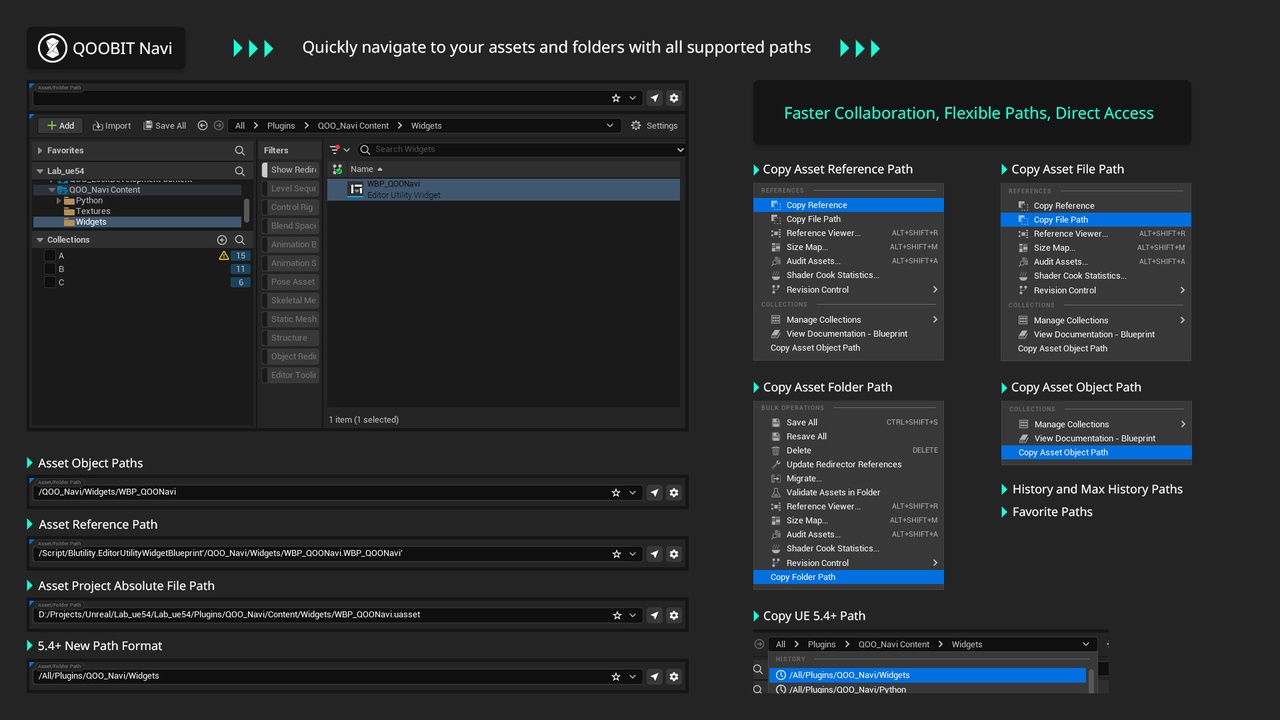The image size is (1280, 720).
Task: Toggle the Skeletal Mesh filter
Action: point(290,301)
